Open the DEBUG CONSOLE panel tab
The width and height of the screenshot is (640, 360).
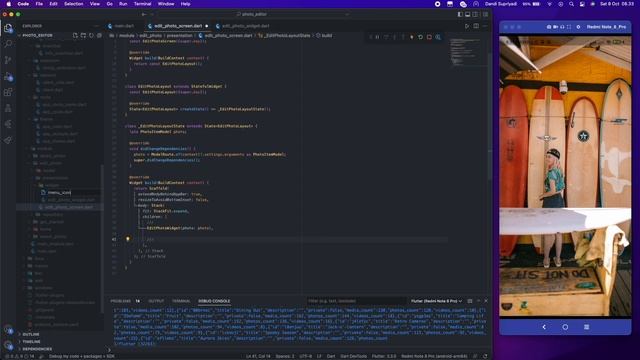pyautogui.click(x=214, y=301)
